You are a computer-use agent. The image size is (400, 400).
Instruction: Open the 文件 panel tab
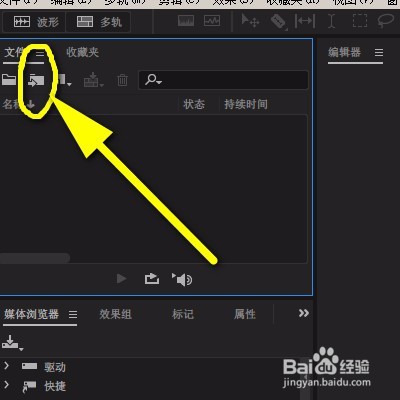click(x=13, y=52)
